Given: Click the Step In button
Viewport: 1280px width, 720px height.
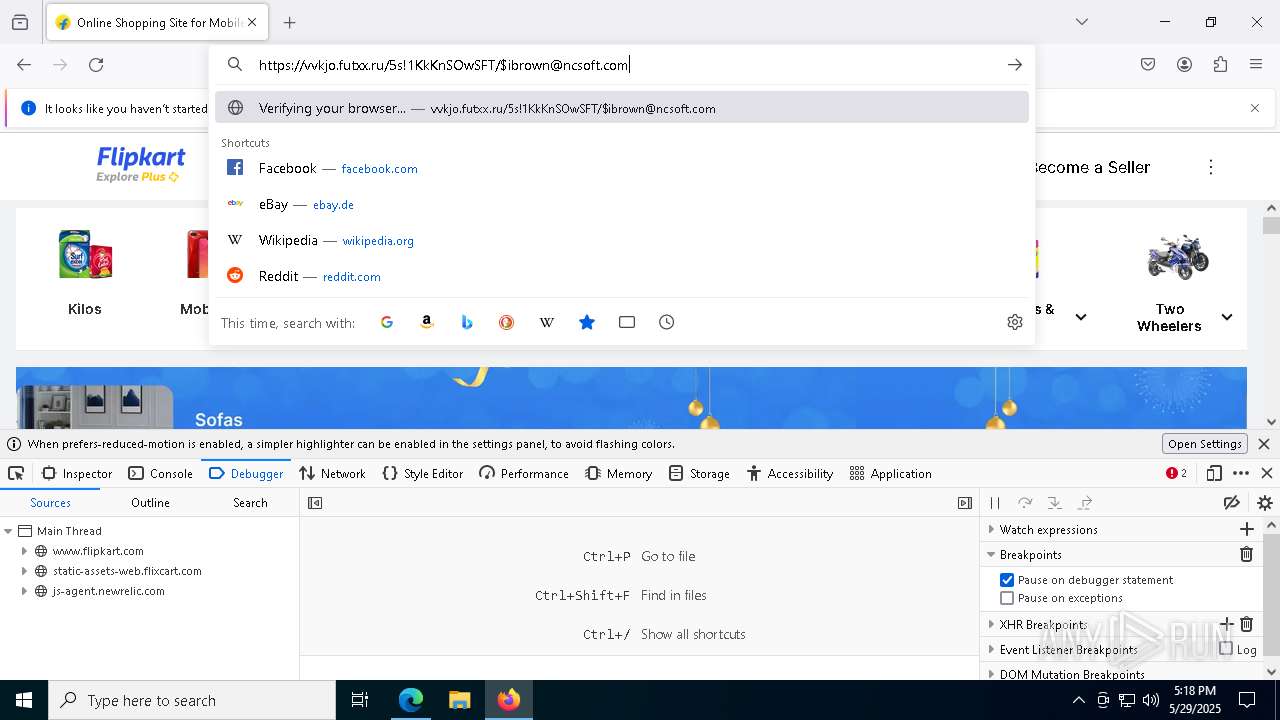Looking at the screenshot, I should pos(1055,503).
